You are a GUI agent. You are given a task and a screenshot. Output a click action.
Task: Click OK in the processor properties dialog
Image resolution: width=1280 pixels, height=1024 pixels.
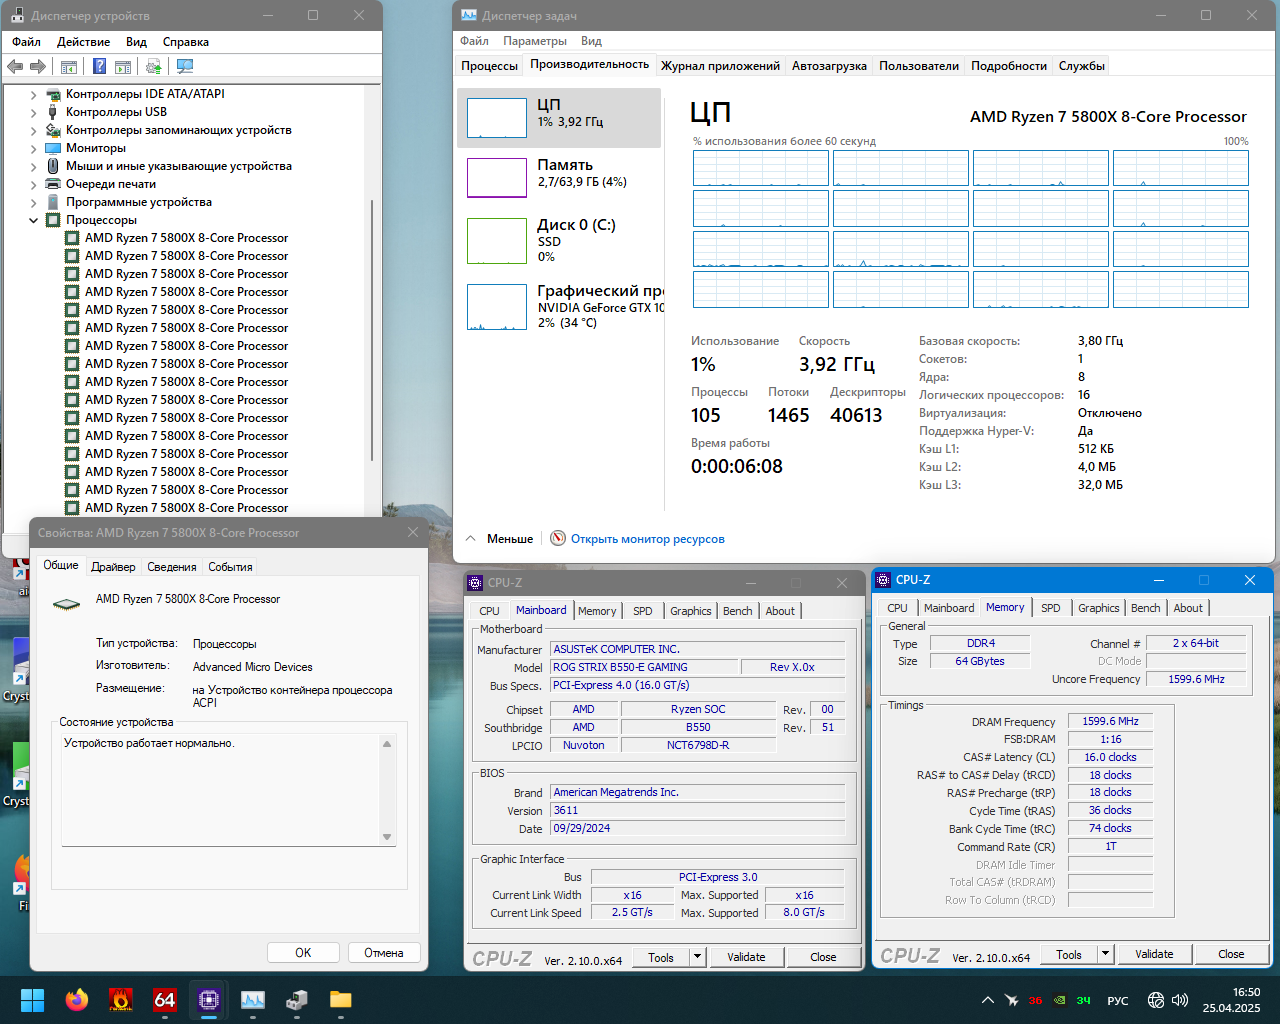[303, 953]
